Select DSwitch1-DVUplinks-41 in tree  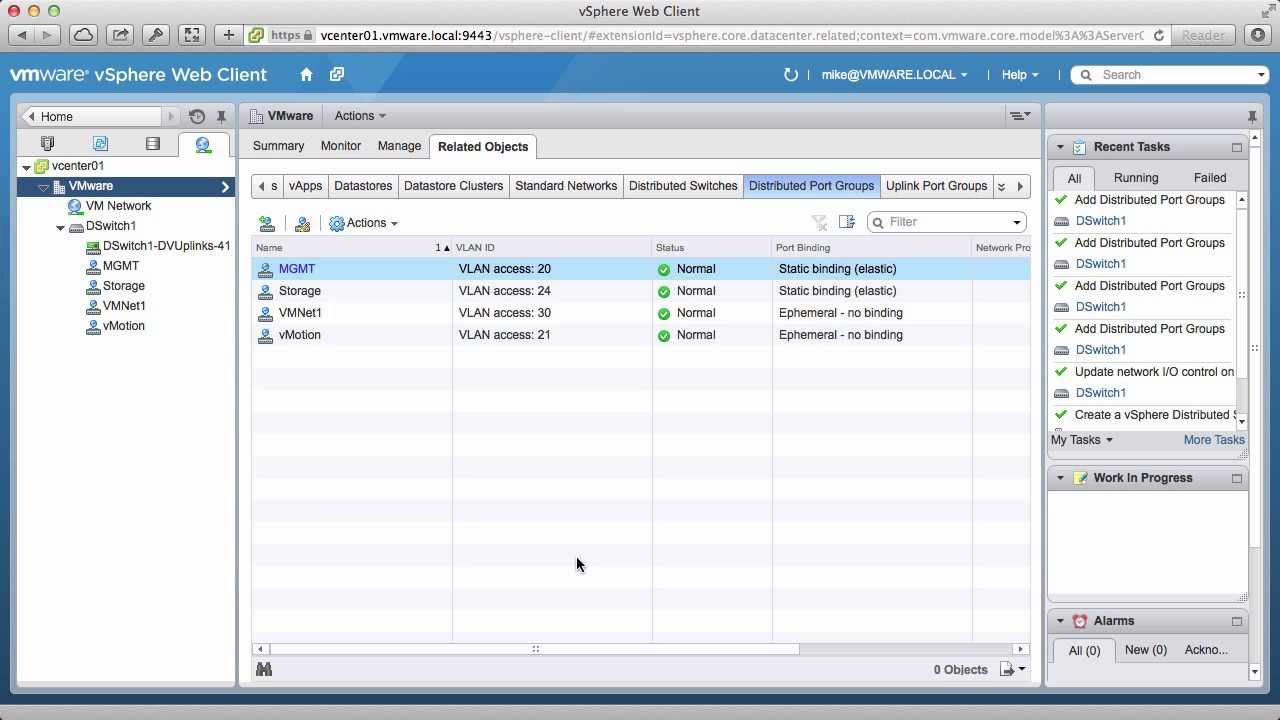click(166, 246)
